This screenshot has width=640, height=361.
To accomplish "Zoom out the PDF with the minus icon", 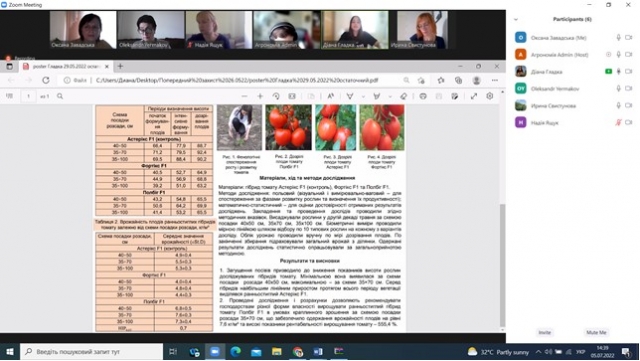I will [244, 96].
